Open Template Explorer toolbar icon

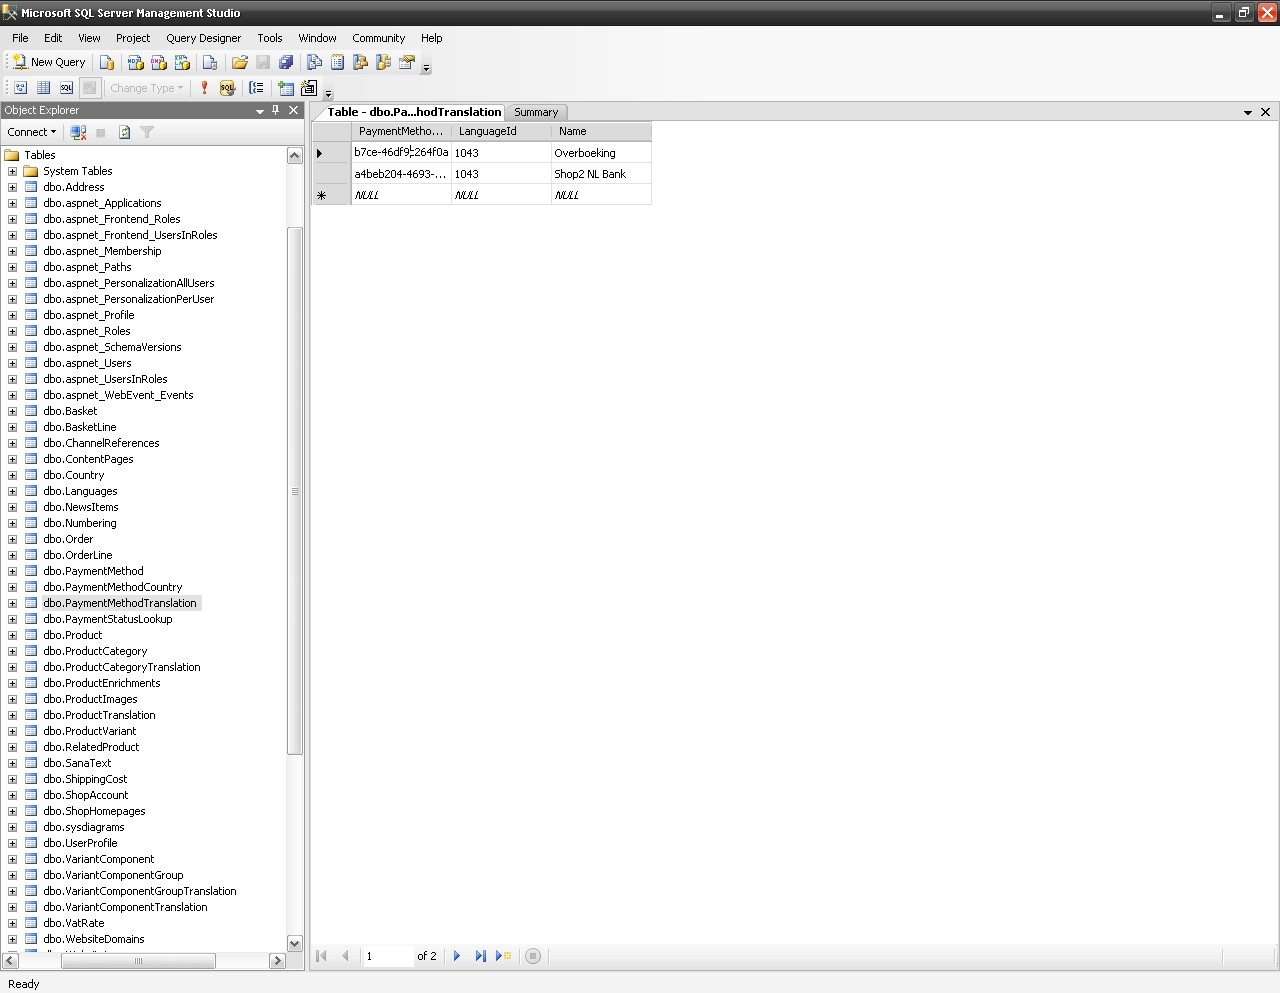[383, 62]
